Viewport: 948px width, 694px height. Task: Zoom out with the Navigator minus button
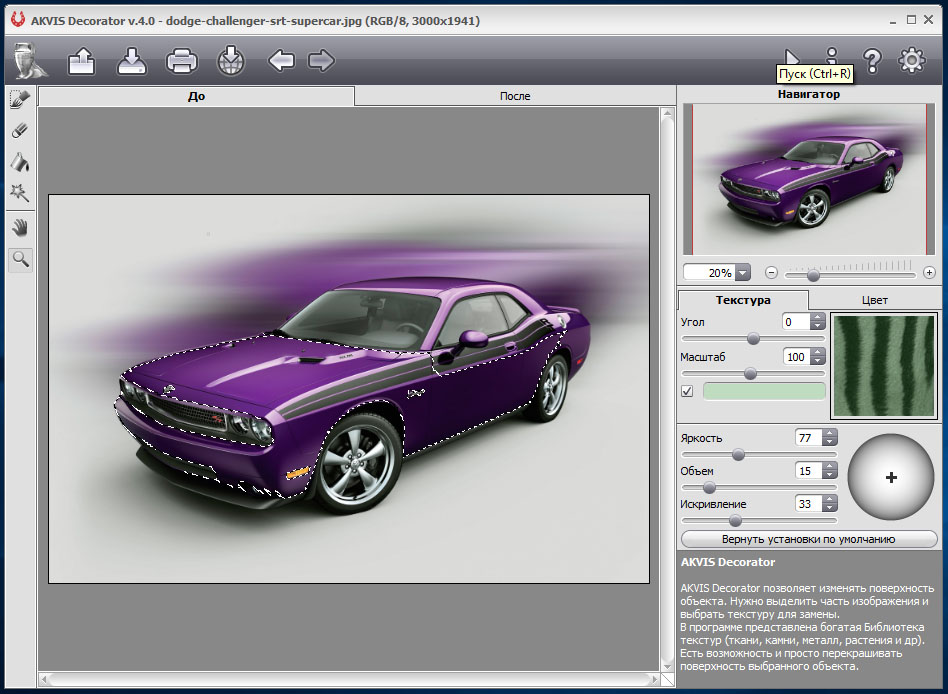(x=771, y=273)
